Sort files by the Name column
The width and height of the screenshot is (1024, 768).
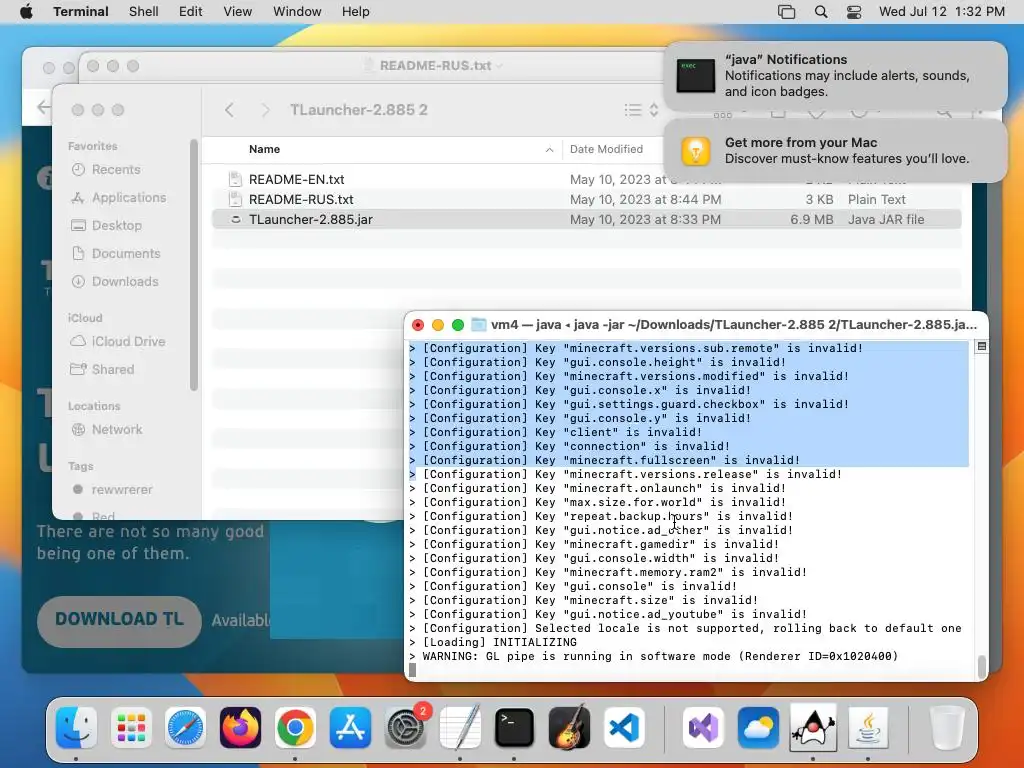click(264, 149)
